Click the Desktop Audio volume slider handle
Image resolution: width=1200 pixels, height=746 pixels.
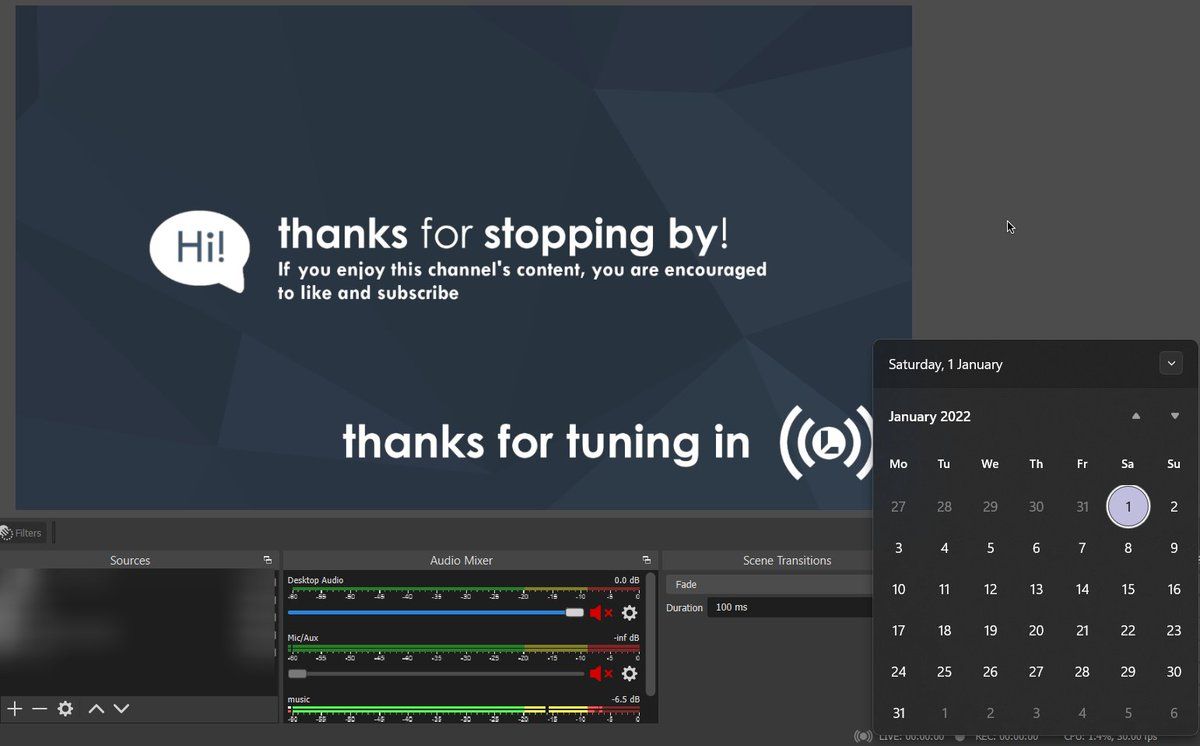point(574,612)
